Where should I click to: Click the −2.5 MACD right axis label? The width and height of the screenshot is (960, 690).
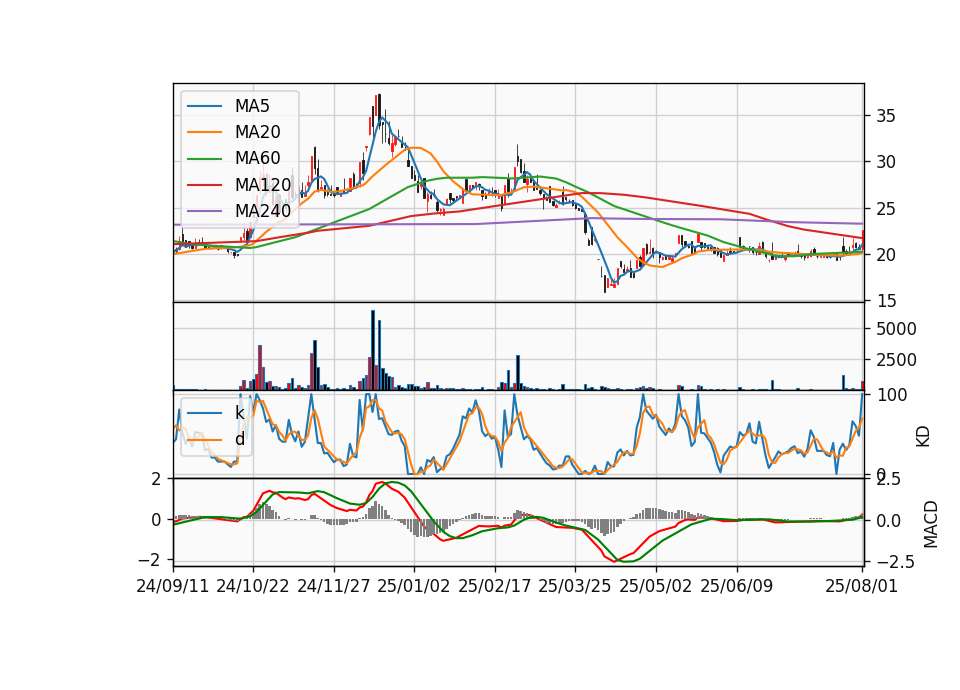(x=895, y=561)
